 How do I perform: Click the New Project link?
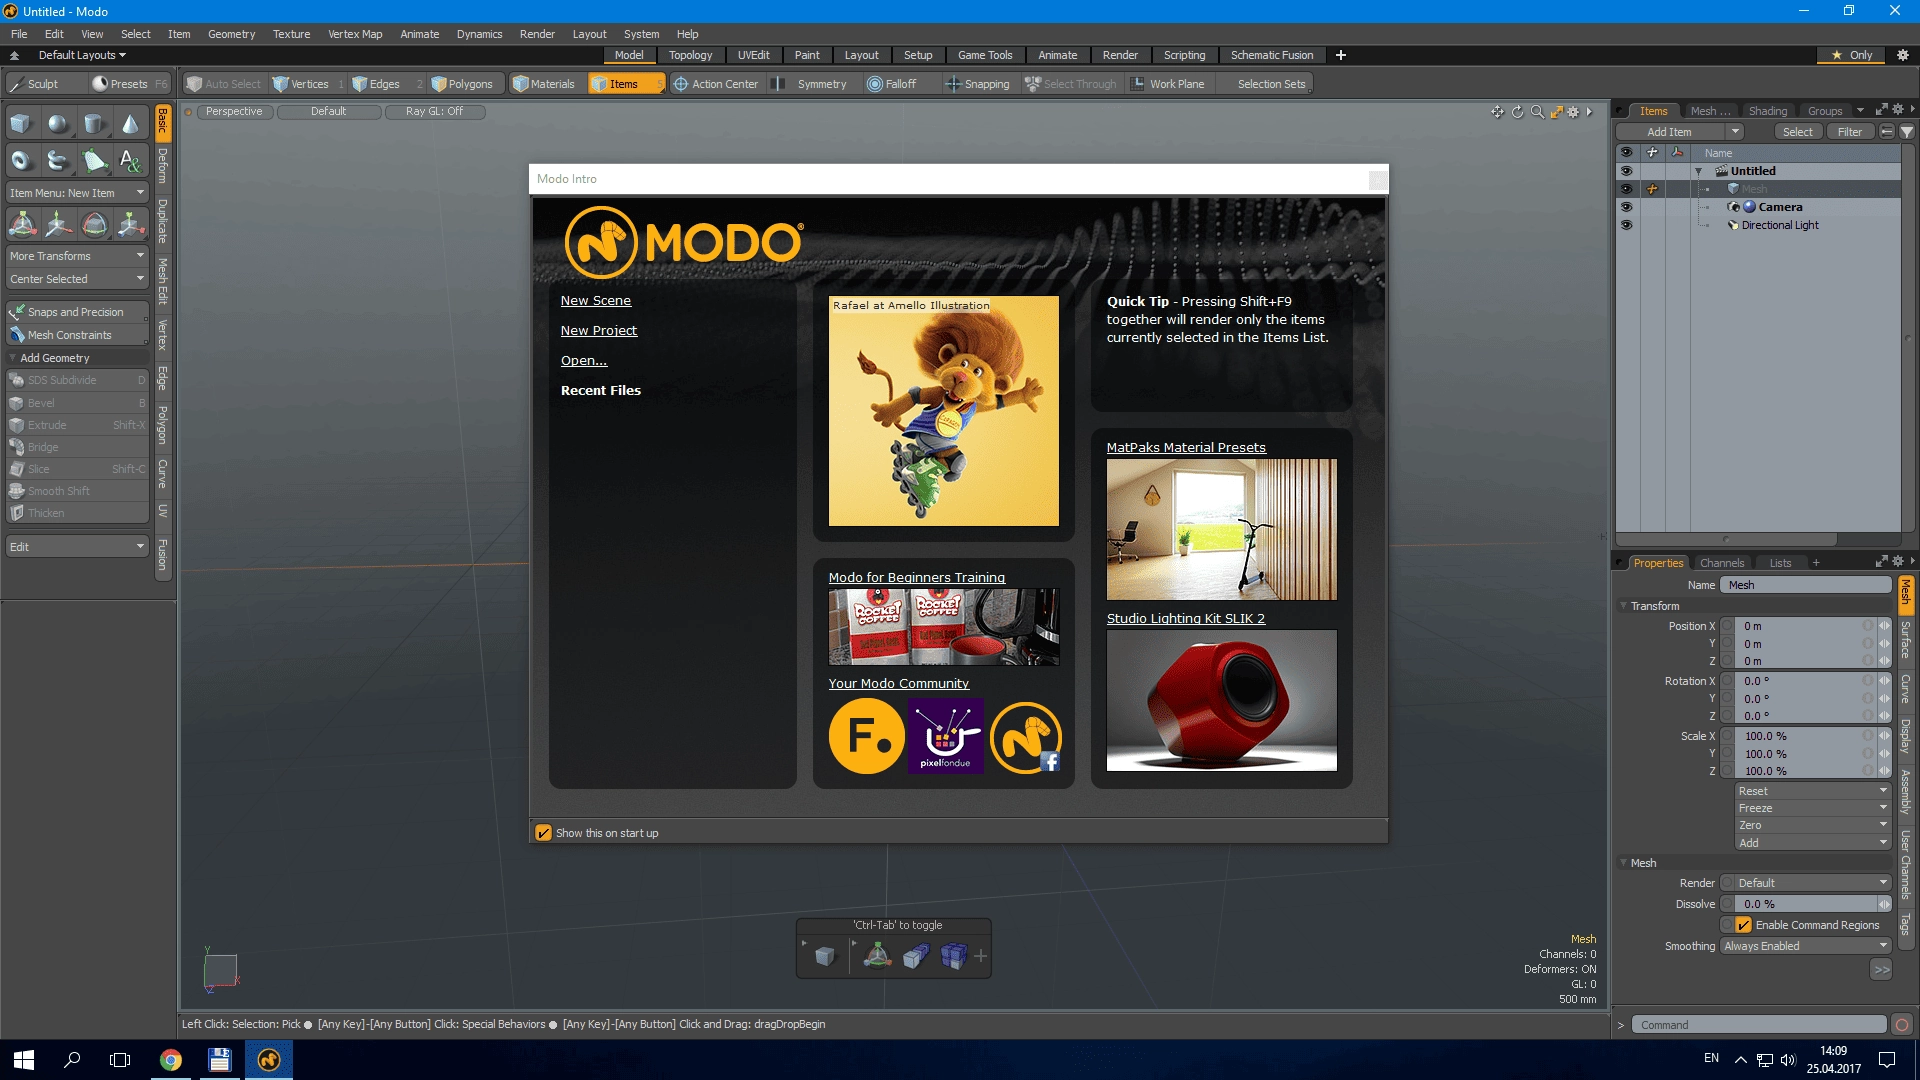(599, 330)
